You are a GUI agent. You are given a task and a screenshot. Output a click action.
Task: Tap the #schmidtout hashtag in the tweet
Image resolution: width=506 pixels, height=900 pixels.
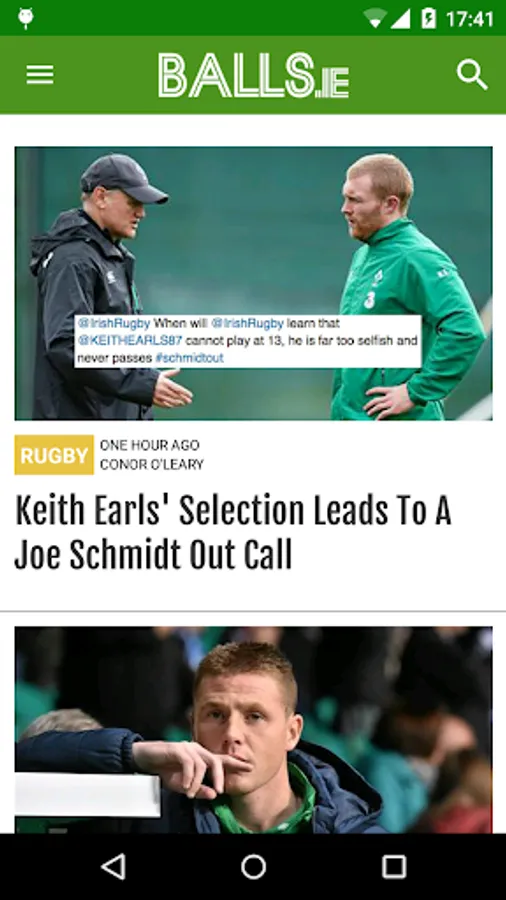coord(189,358)
